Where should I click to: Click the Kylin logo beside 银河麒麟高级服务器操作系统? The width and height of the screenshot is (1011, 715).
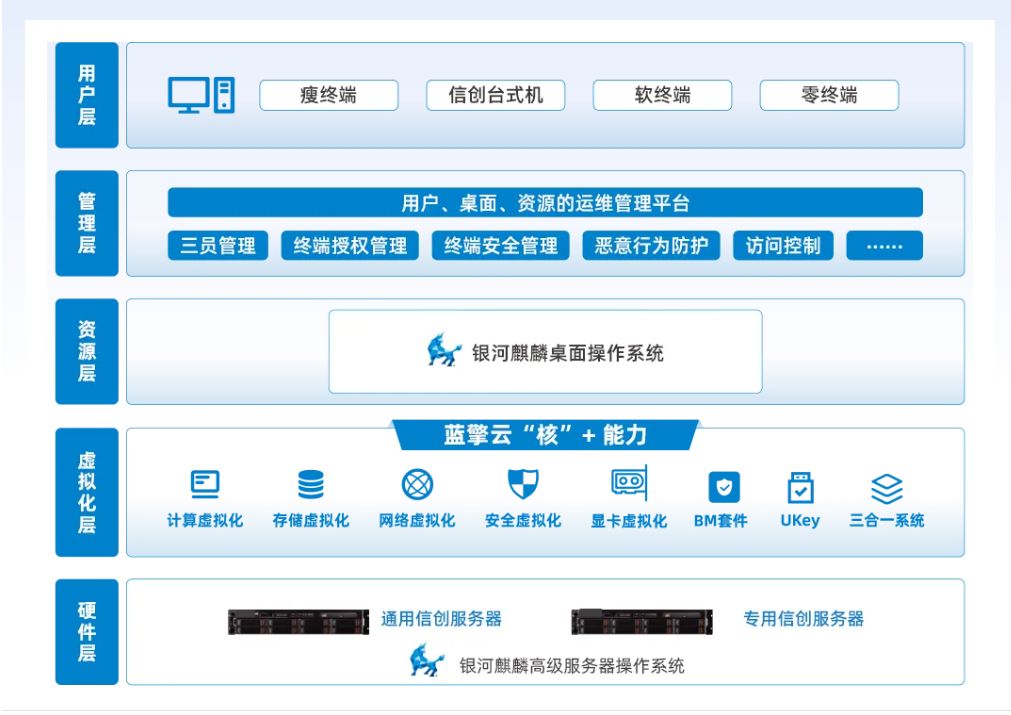tap(427, 660)
